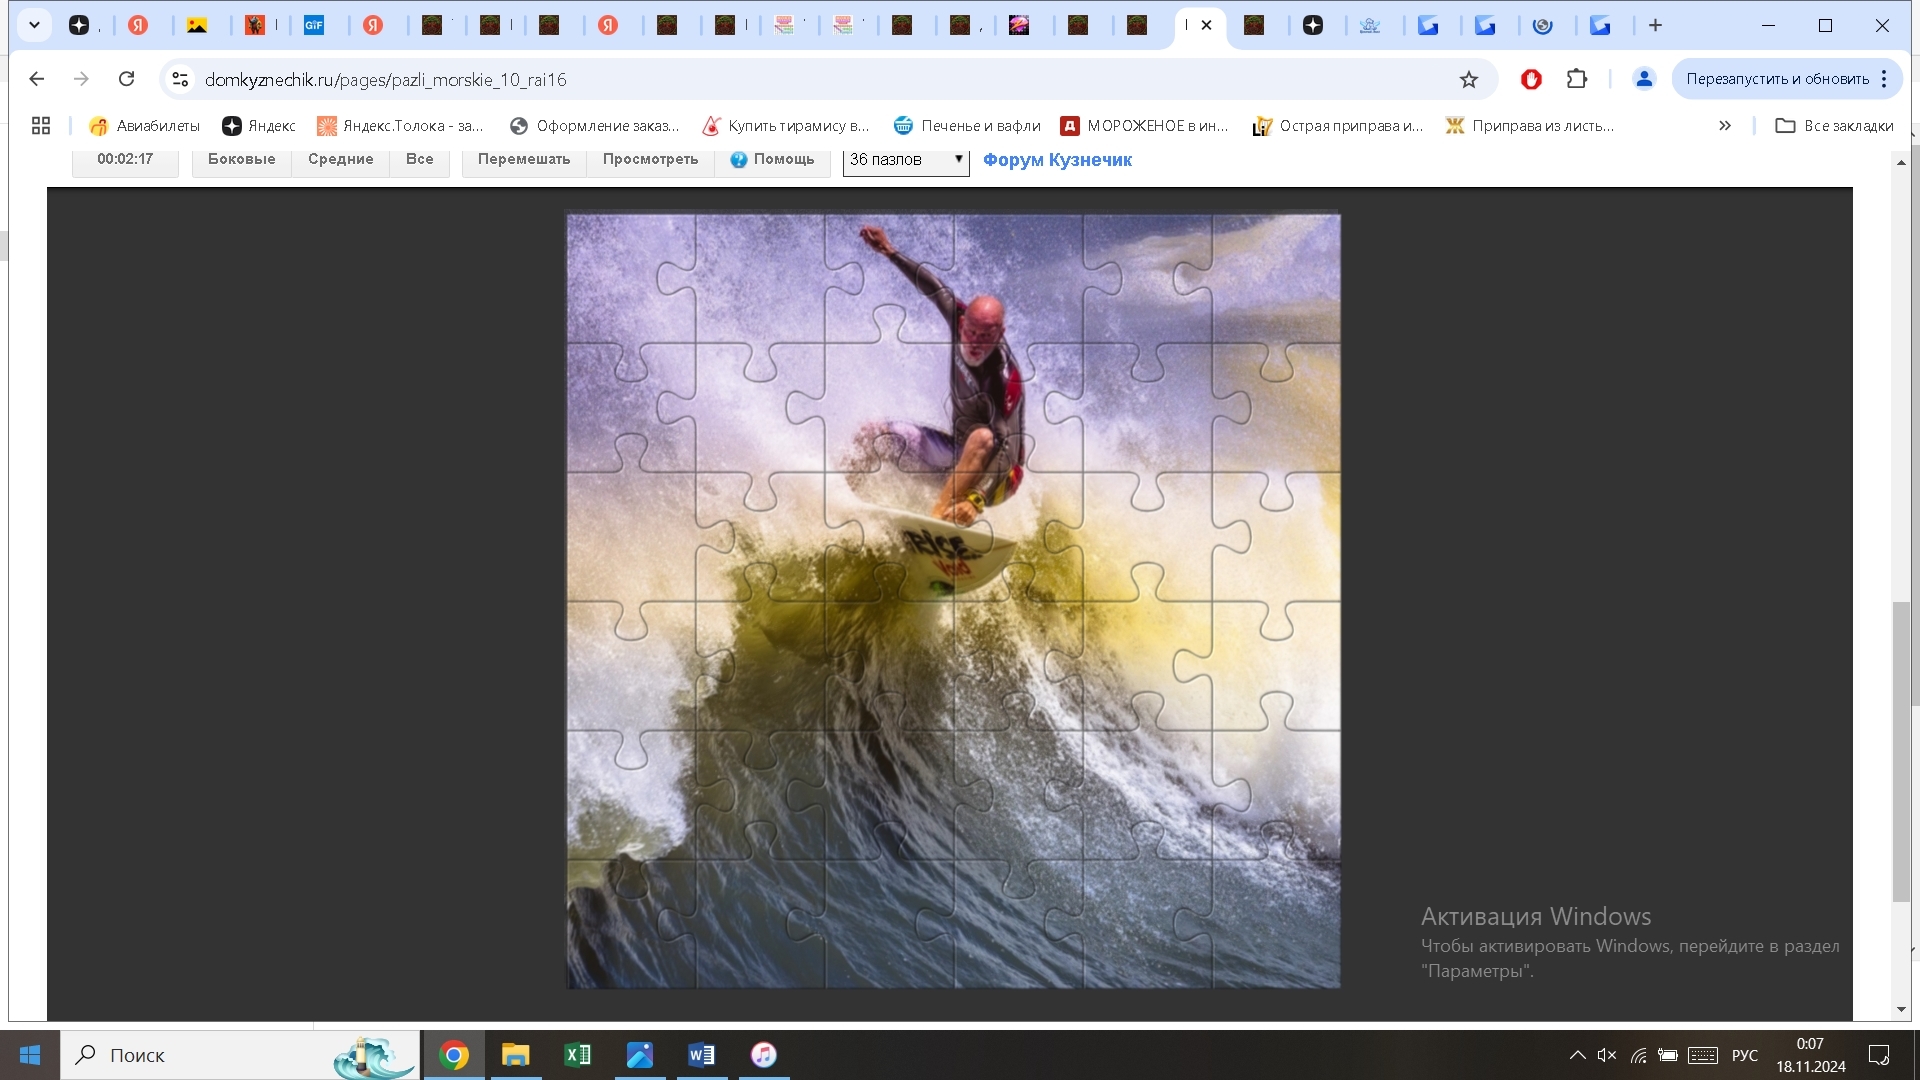Click the page vertical scrollbar thumb
The width and height of the screenshot is (1920, 1080).
pos(1901,750)
